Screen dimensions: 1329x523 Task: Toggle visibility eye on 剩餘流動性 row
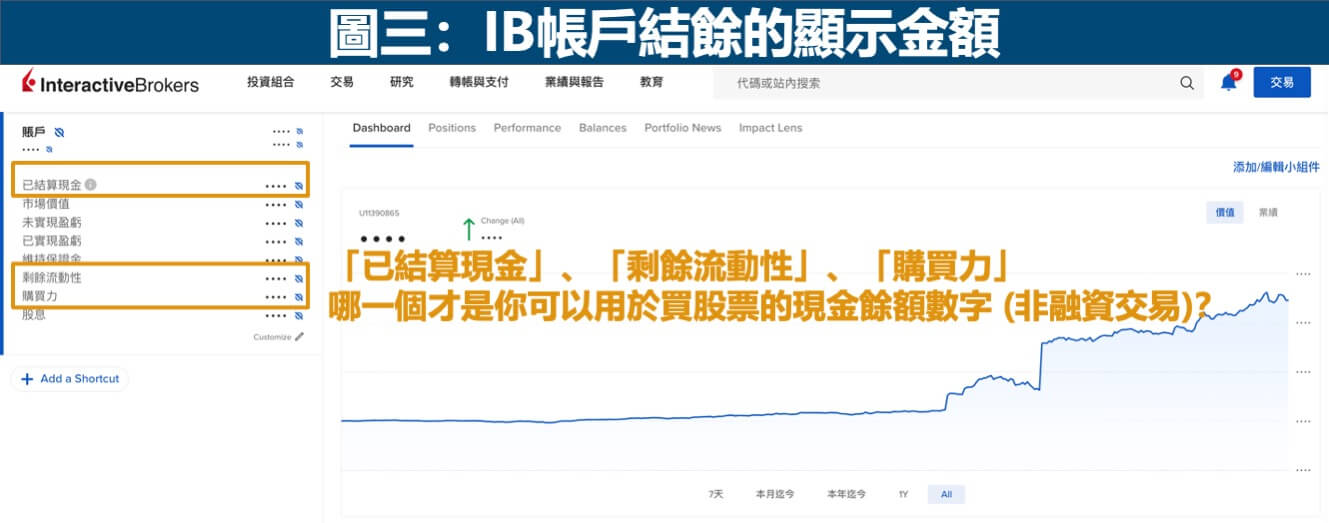click(299, 278)
